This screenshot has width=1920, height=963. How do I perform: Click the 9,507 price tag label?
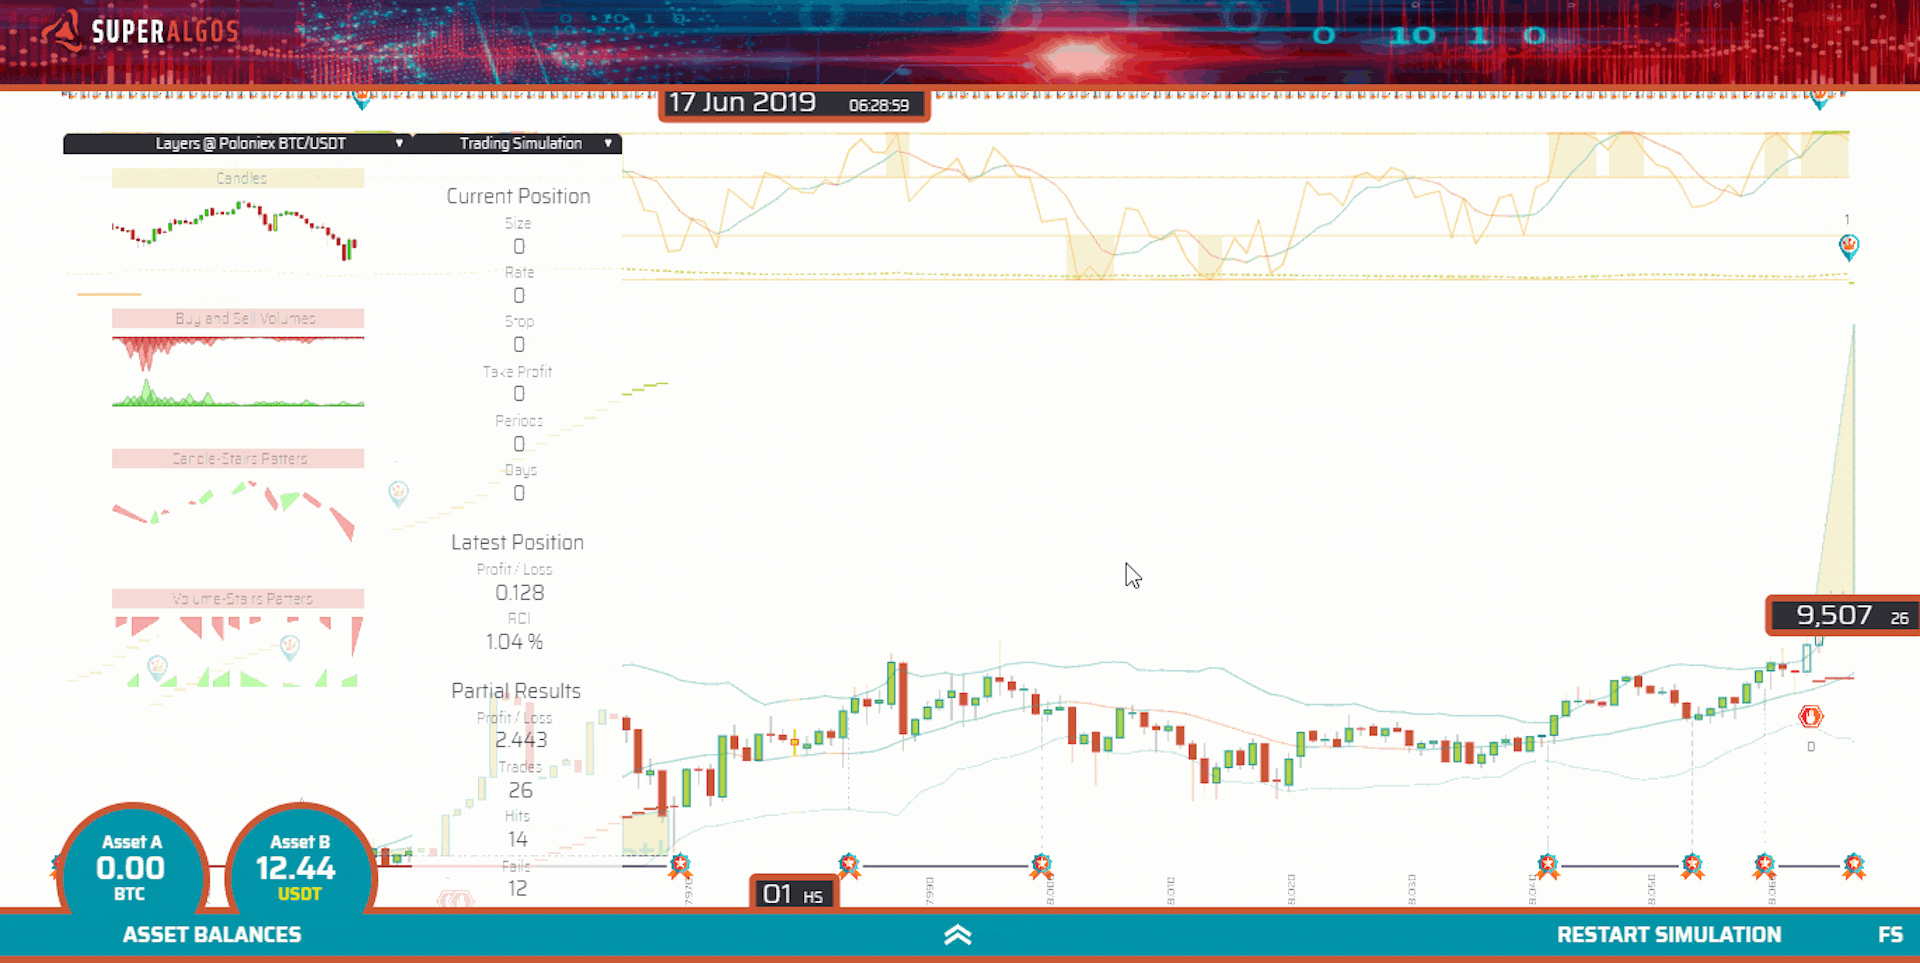1845,615
